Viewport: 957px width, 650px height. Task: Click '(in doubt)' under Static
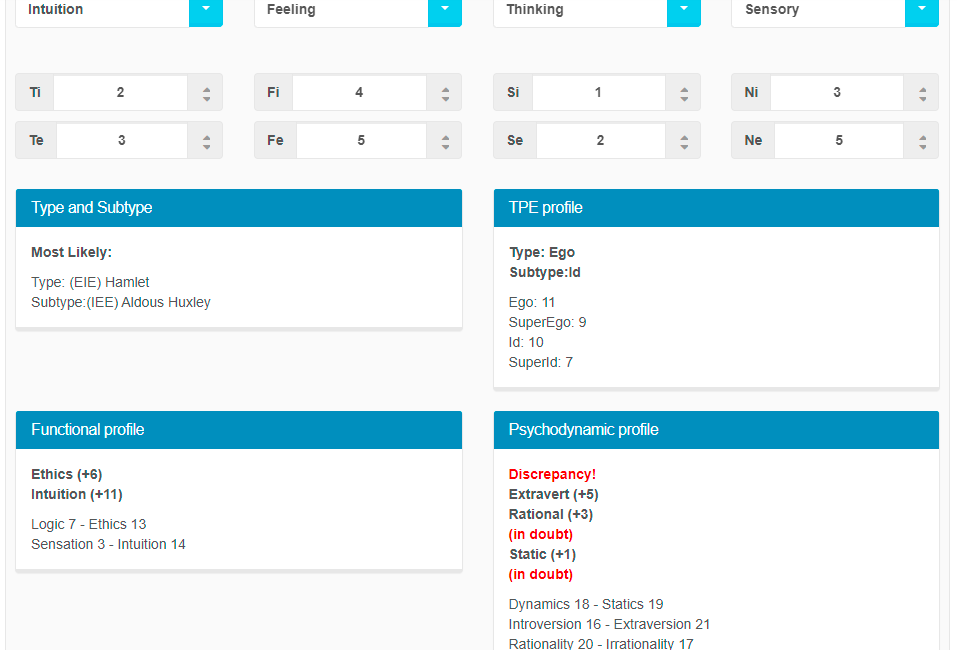click(x=541, y=574)
